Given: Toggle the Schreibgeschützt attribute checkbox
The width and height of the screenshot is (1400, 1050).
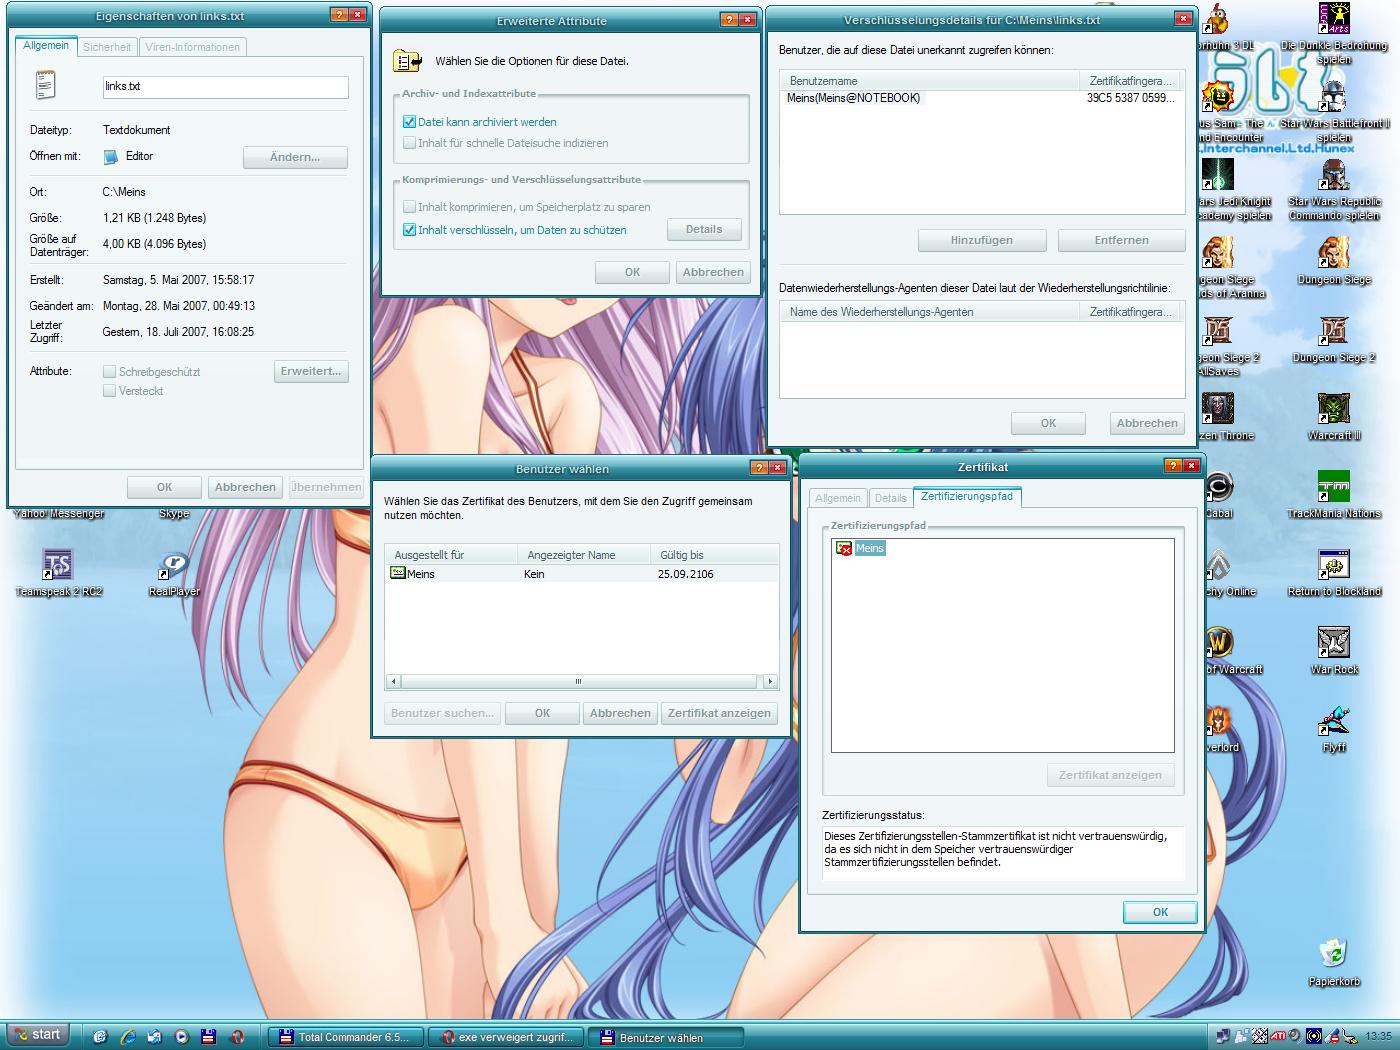Looking at the screenshot, I should click(x=110, y=371).
